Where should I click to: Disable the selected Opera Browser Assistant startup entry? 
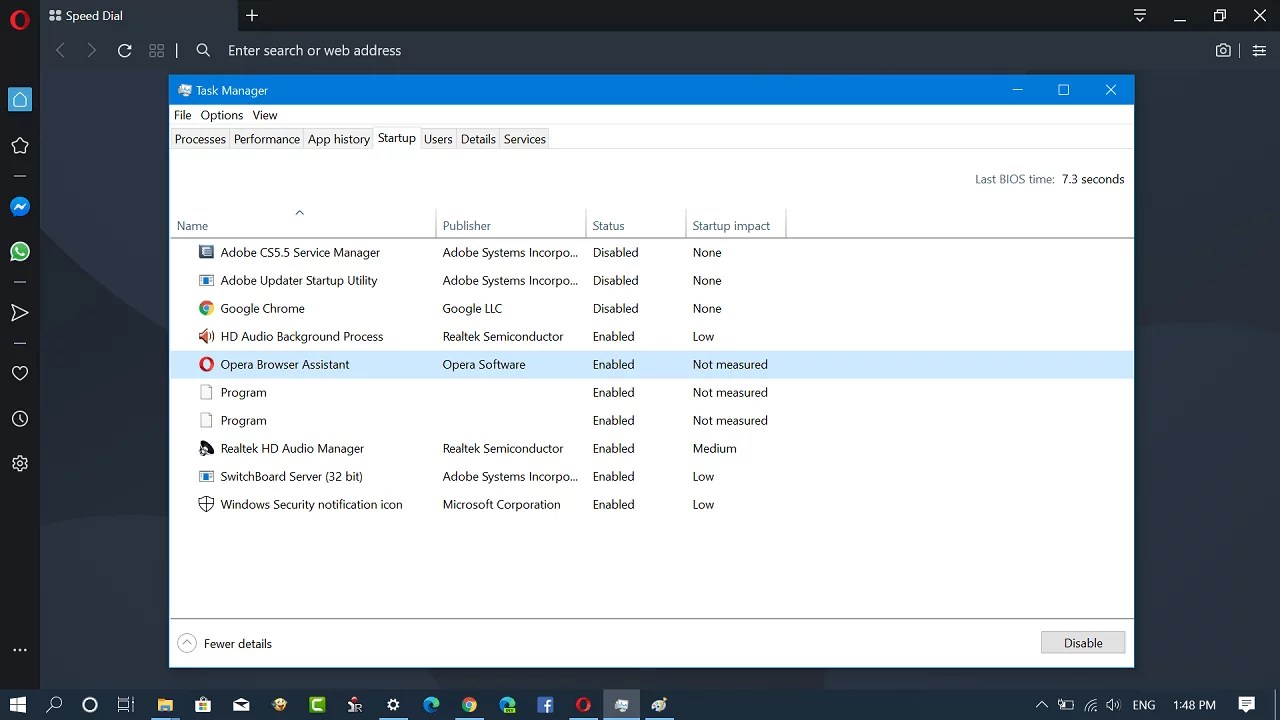1083,642
